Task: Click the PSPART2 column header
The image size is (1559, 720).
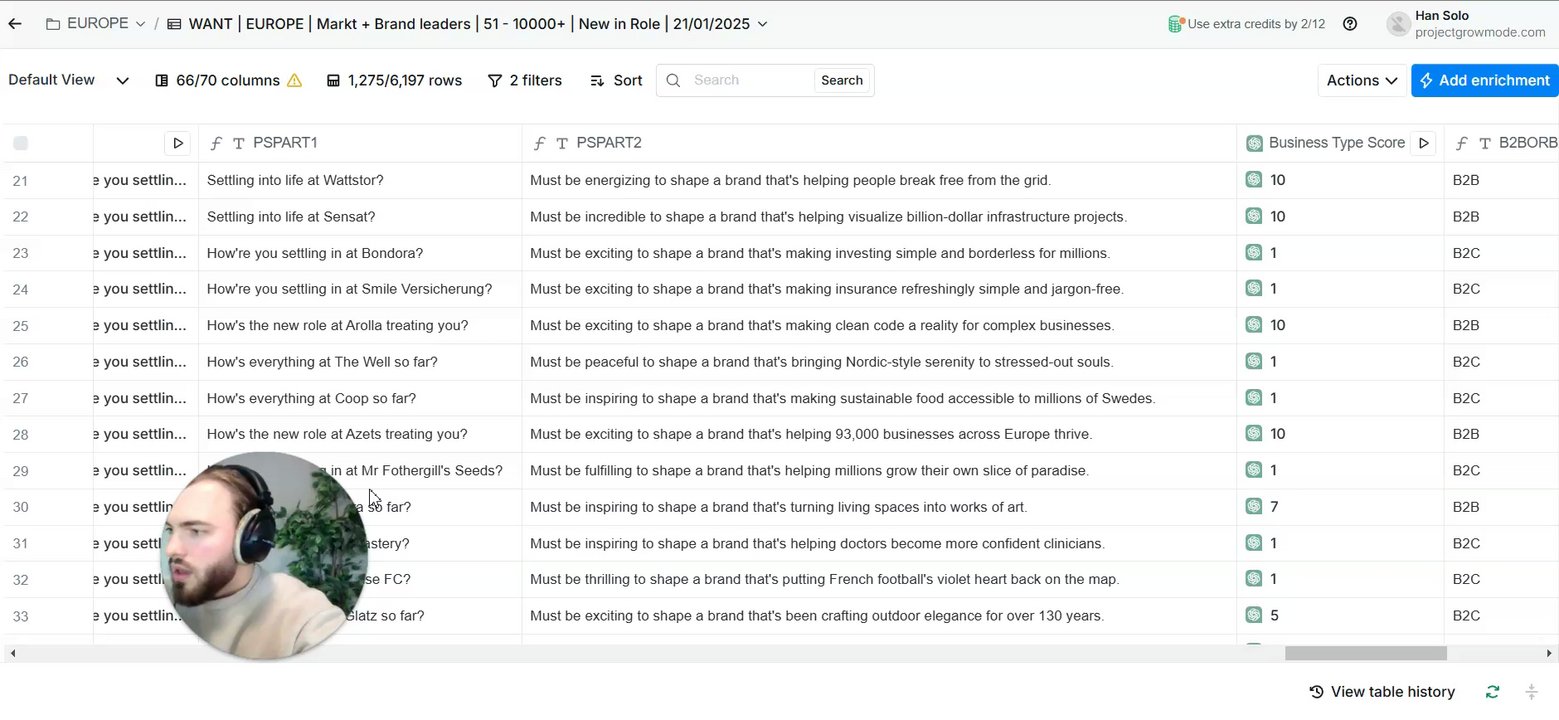Action: [x=609, y=143]
